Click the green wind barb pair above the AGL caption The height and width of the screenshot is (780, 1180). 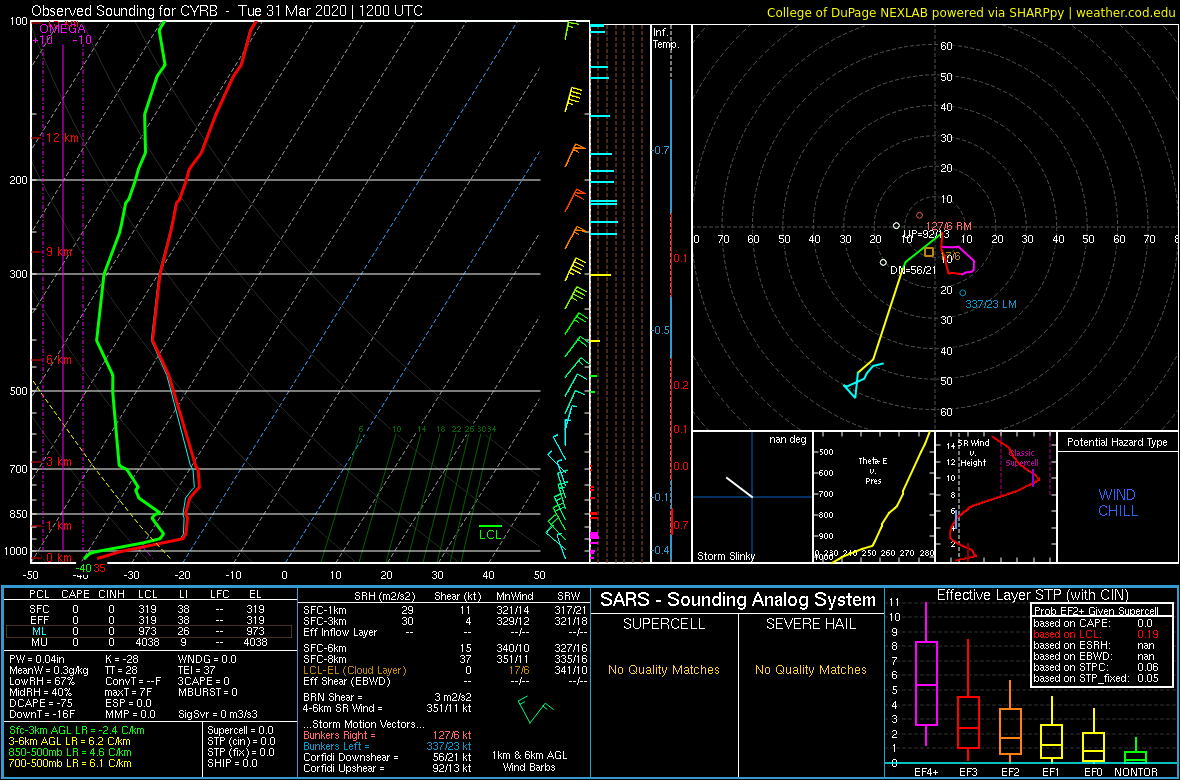click(536, 709)
